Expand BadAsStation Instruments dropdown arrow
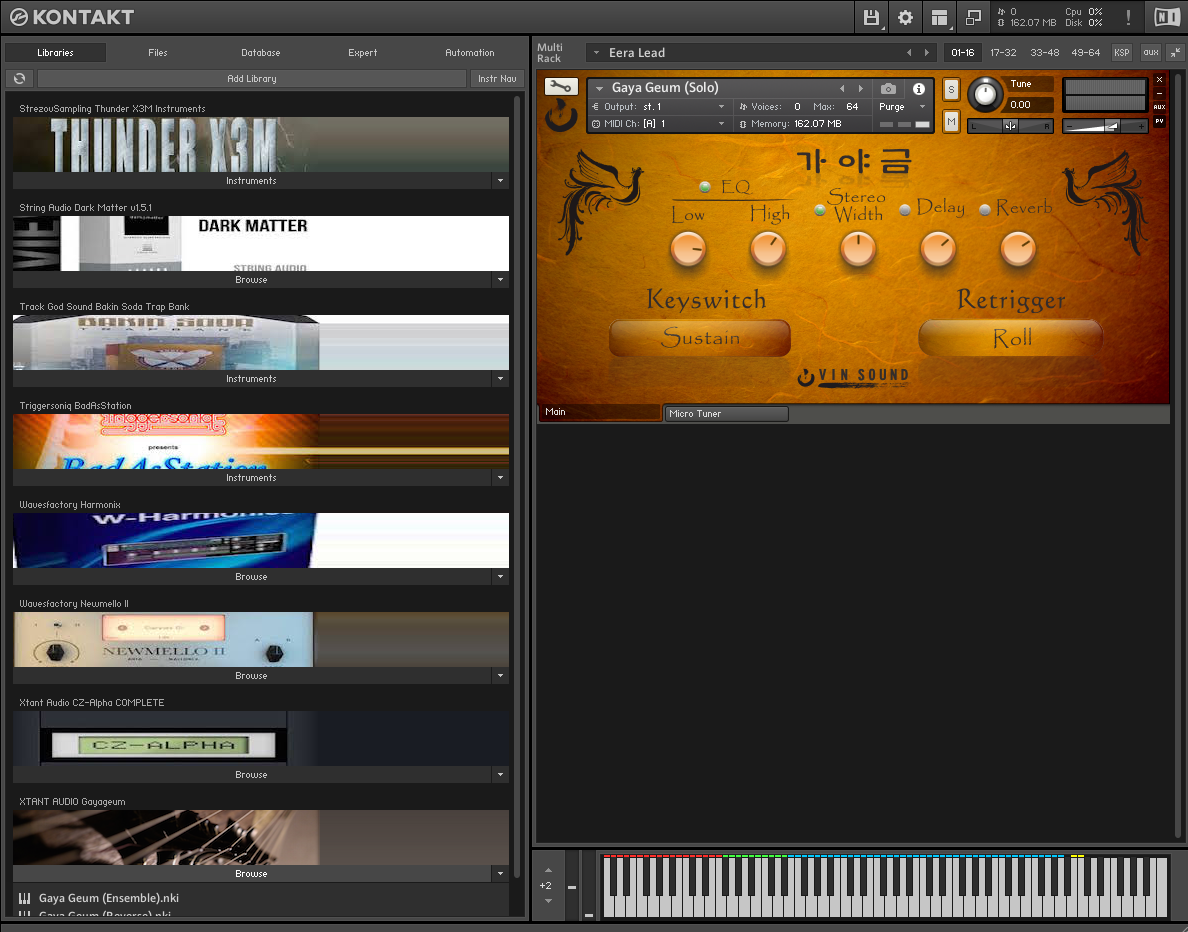Screen dimensions: 1188x932 500,477
